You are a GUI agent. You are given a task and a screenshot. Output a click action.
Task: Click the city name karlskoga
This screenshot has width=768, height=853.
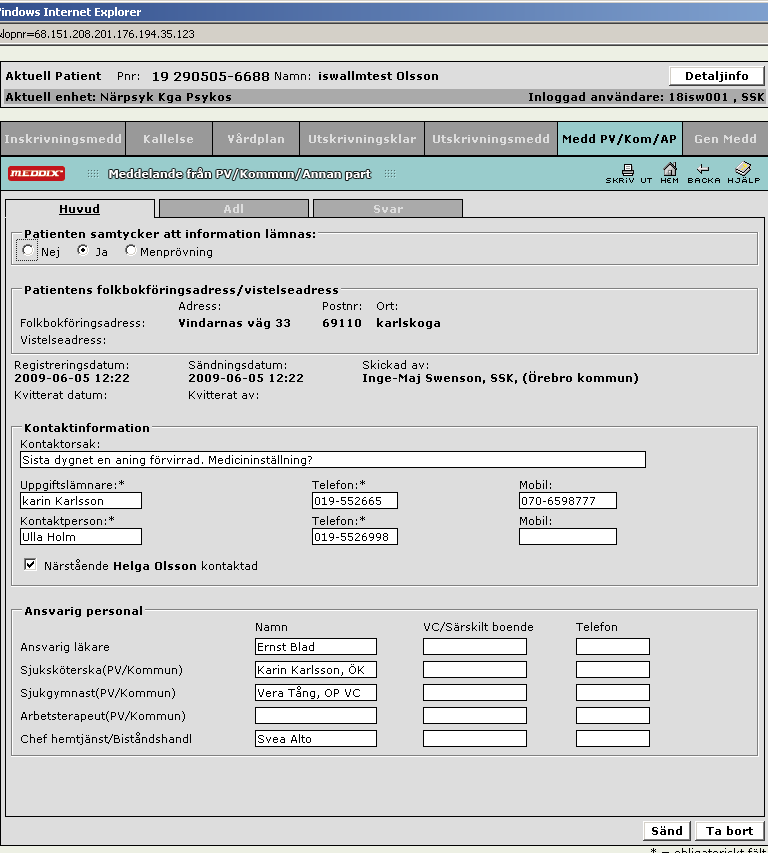(408, 323)
